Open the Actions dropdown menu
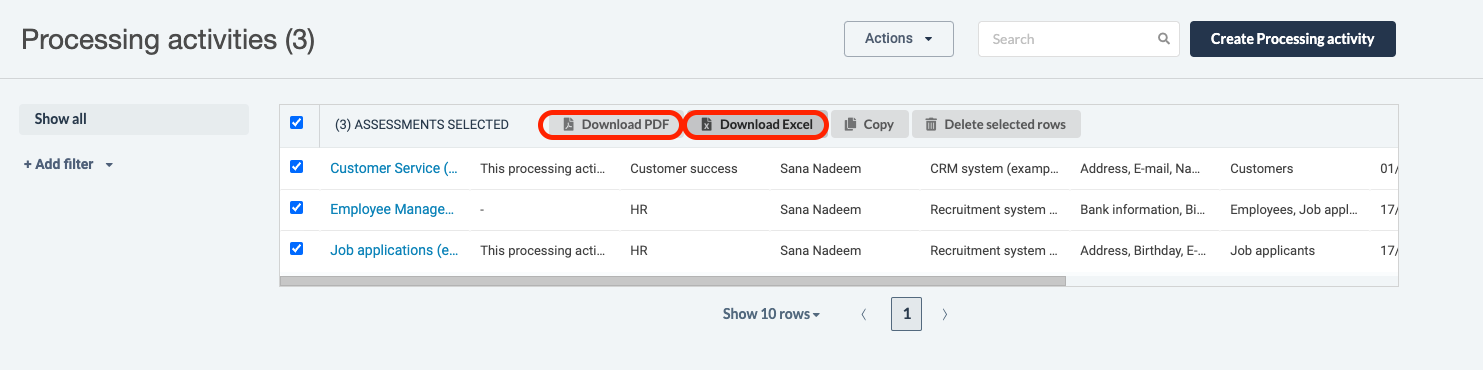Image resolution: width=1483 pixels, height=370 pixels. pyautogui.click(x=899, y=39)
